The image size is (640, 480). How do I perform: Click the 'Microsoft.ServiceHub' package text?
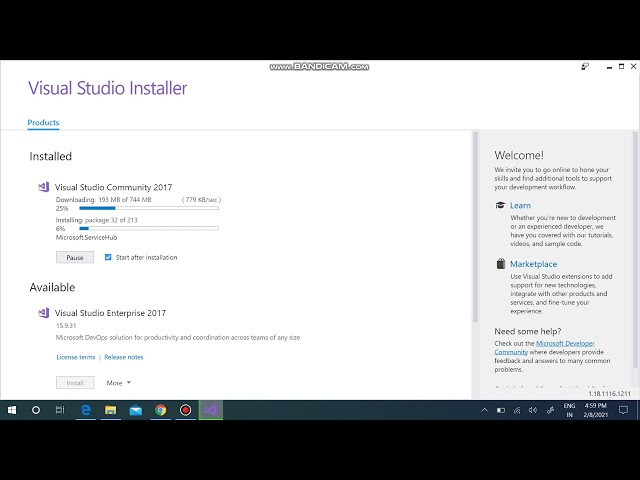87,238
